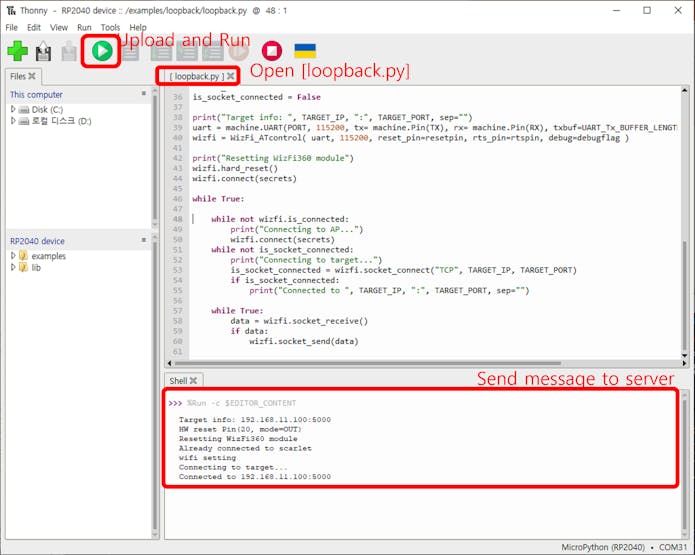The image size is (695, 555).
Task: Click shell output "Already connected to scarlet"
Action: click(x=245, y=448)
